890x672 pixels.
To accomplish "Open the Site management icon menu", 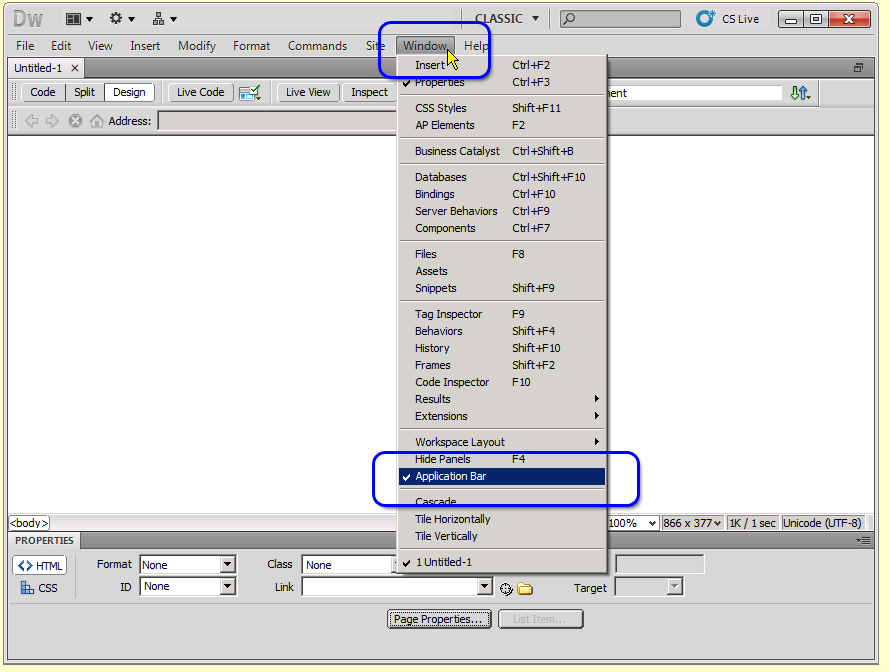I will point(165,19).
